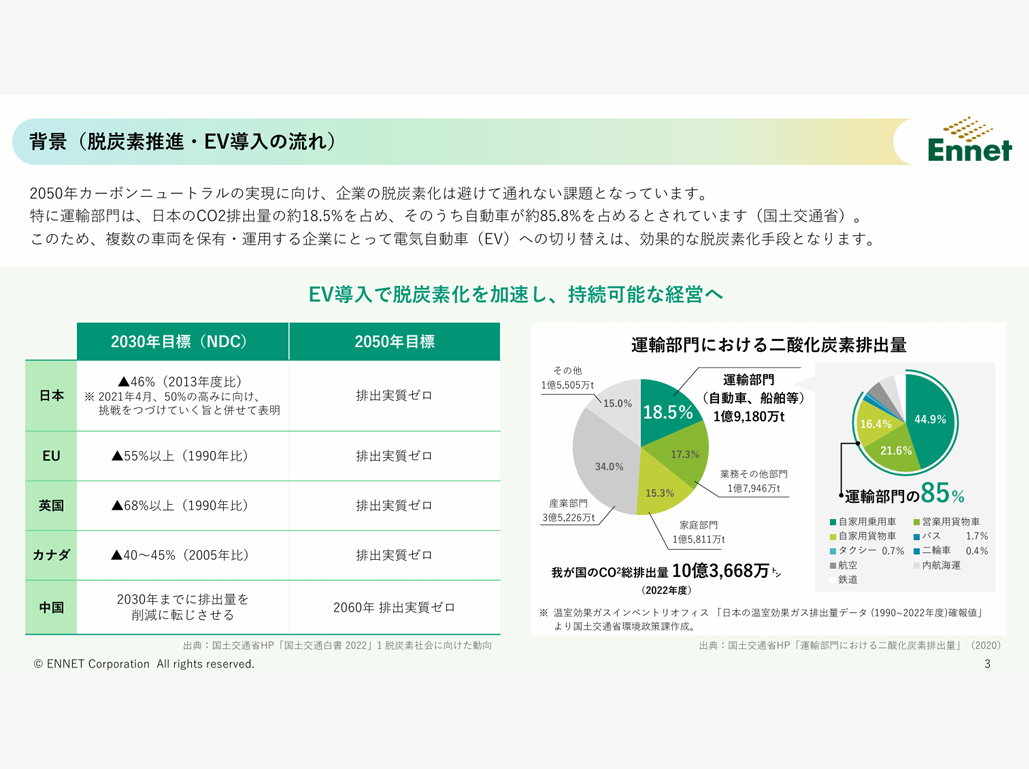Click the 内航海運 legend entry
The height and width of the screenshot is (769, 1029).
click(x=936, y=565)
